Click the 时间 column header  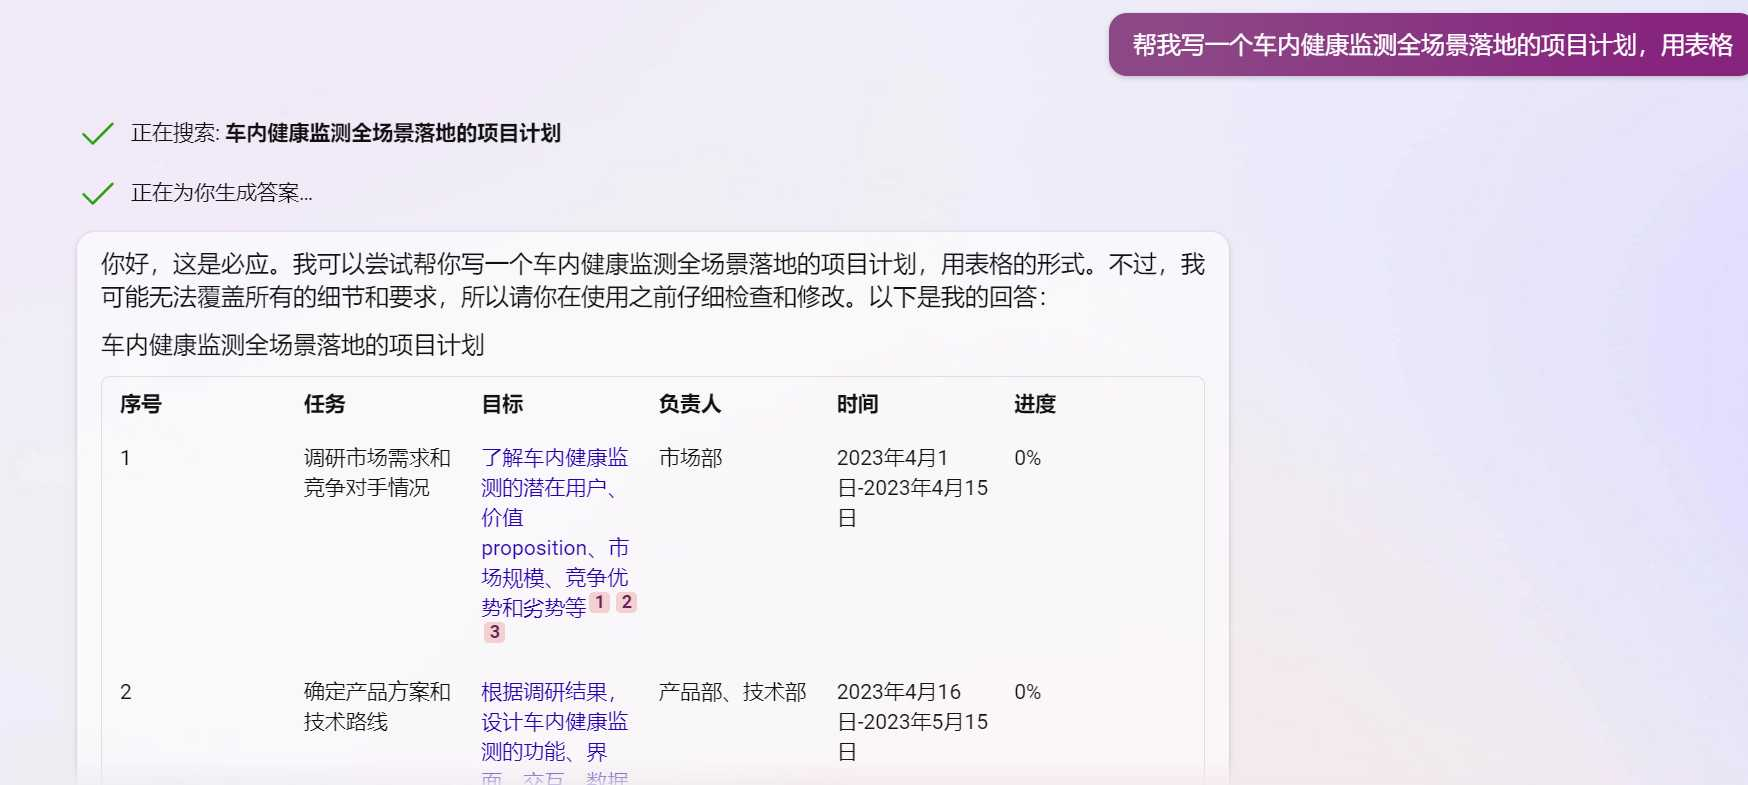coord(857,404)
